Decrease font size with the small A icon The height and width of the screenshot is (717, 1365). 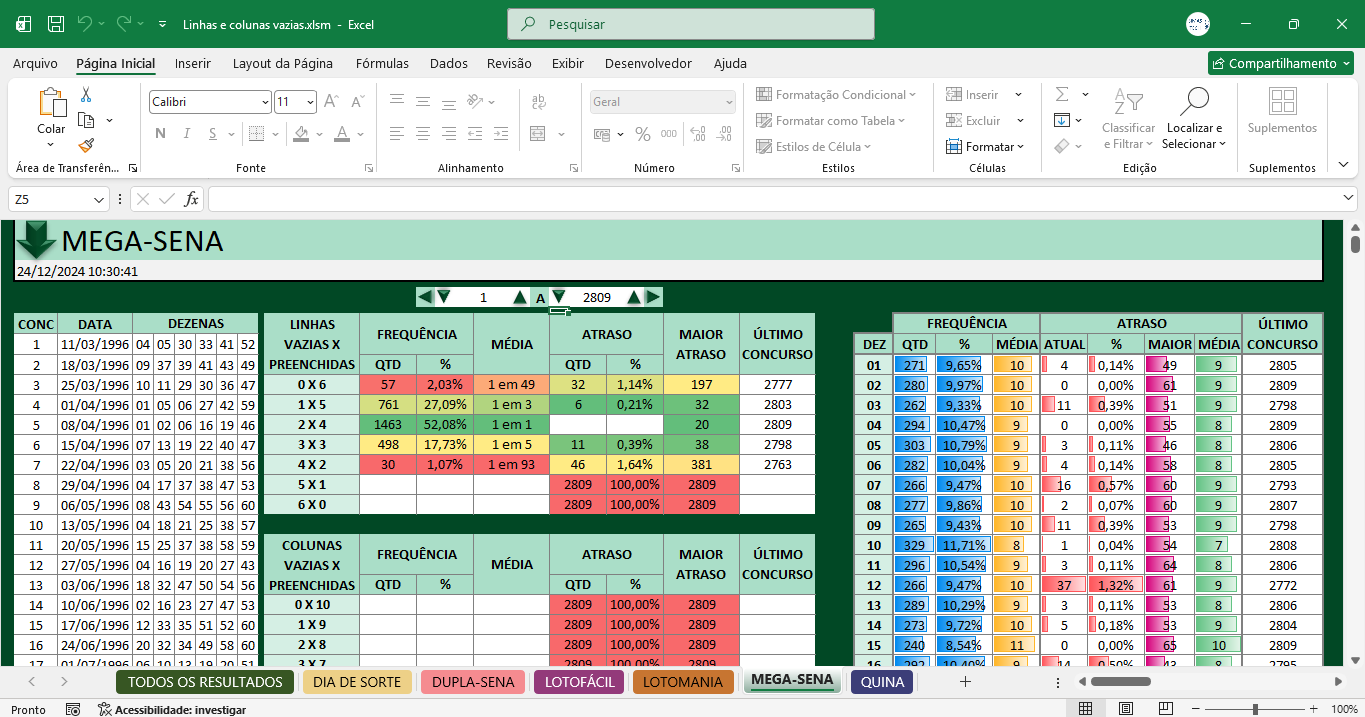click(358, 101)
